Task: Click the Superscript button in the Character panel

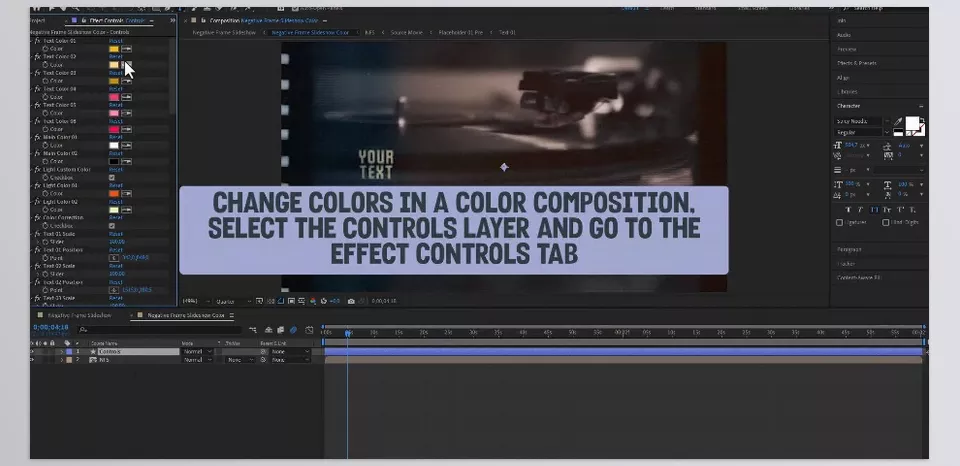Action: coord(901,209)
